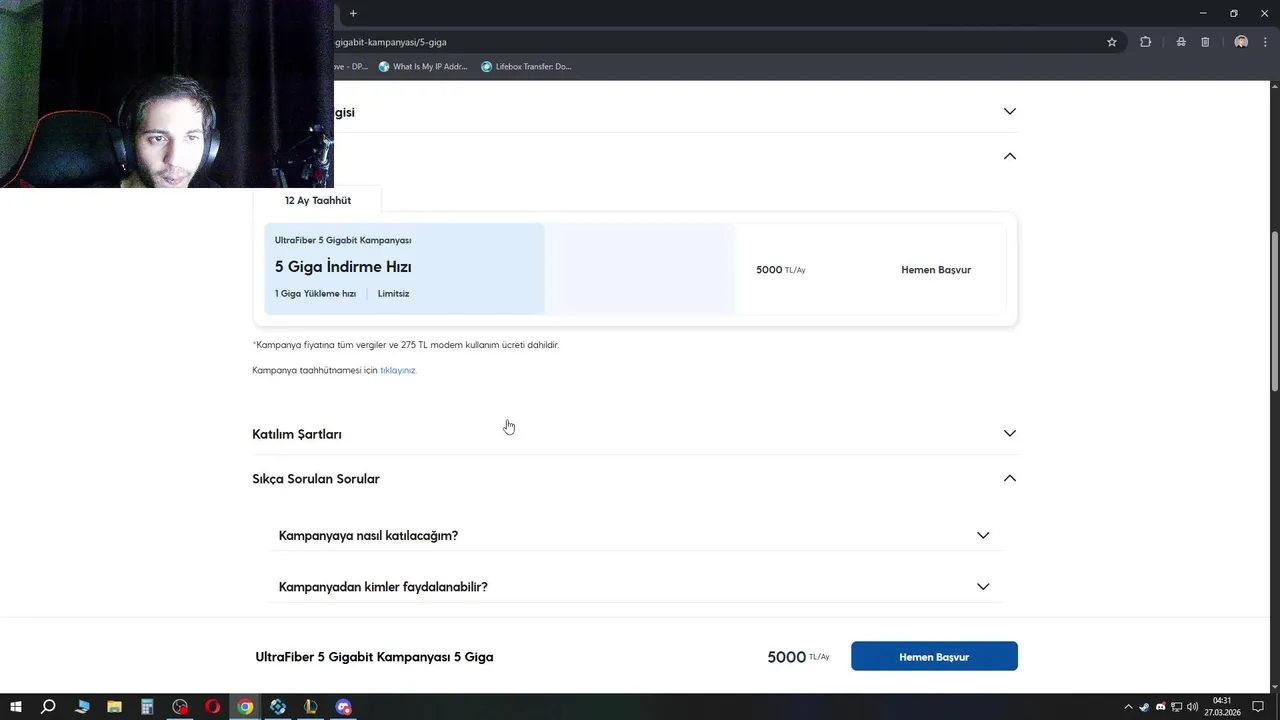Open the volume control tray icon

pos(1193,707)
